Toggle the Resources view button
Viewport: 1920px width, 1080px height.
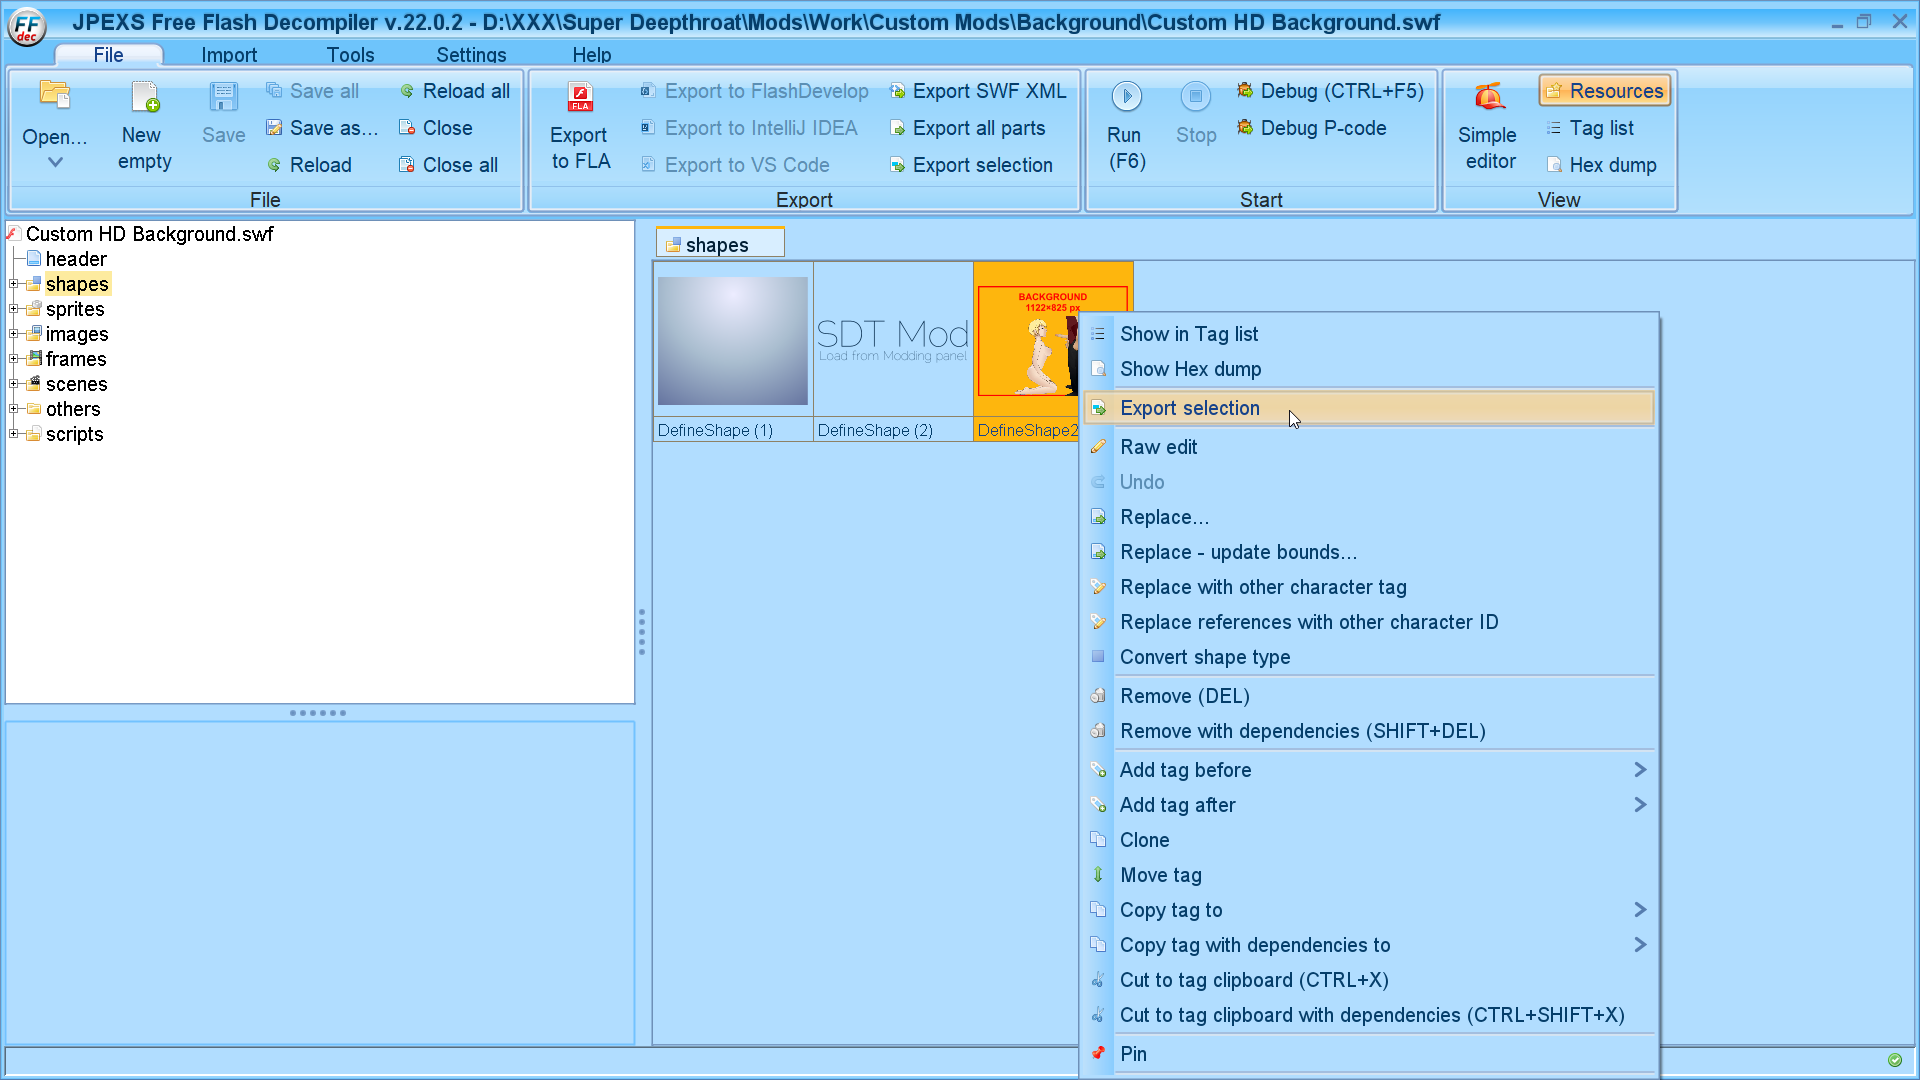(1604, 91)
